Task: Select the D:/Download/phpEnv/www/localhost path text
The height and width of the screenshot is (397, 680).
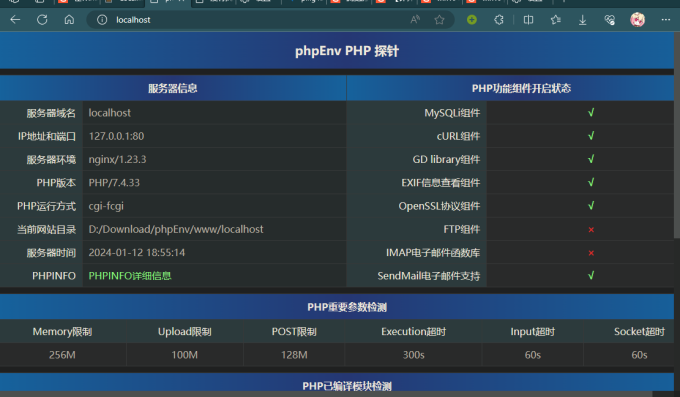Action: (x=176, y=229)
